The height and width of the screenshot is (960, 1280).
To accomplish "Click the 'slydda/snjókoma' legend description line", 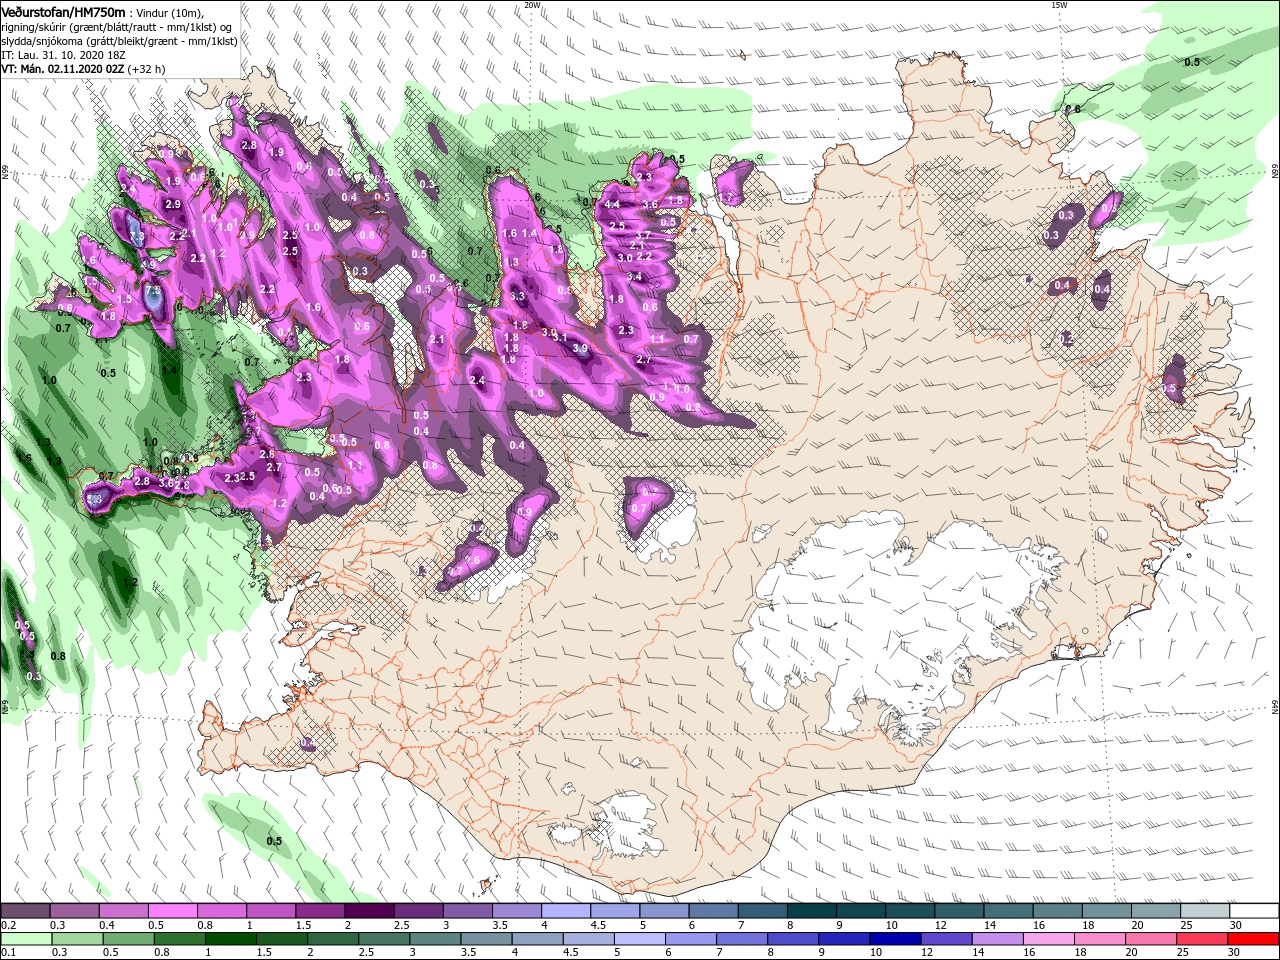I will 119,41.
